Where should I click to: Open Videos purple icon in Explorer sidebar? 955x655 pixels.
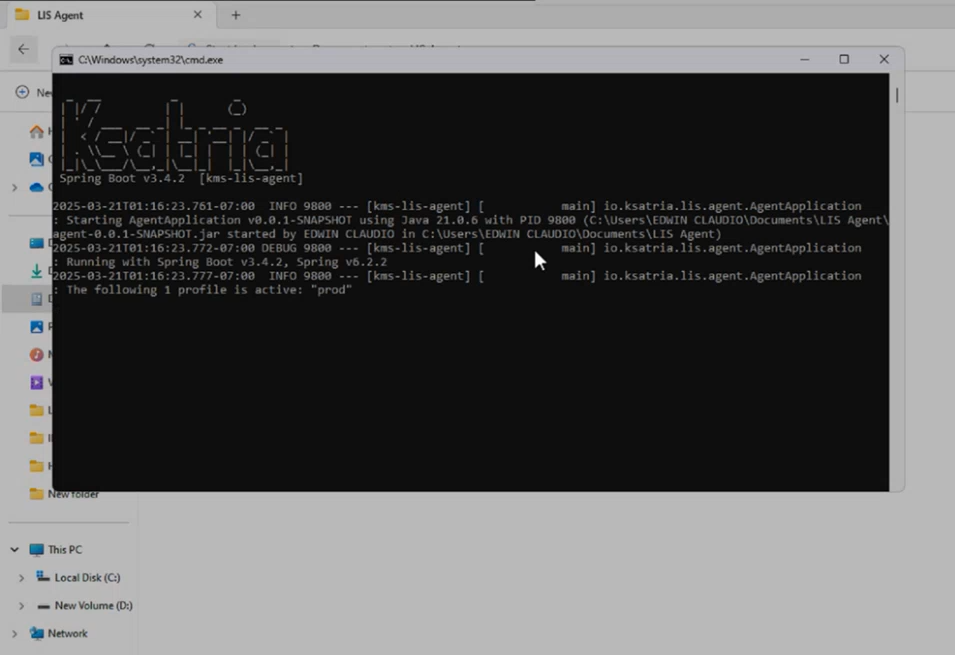click(x=37, y=382)
